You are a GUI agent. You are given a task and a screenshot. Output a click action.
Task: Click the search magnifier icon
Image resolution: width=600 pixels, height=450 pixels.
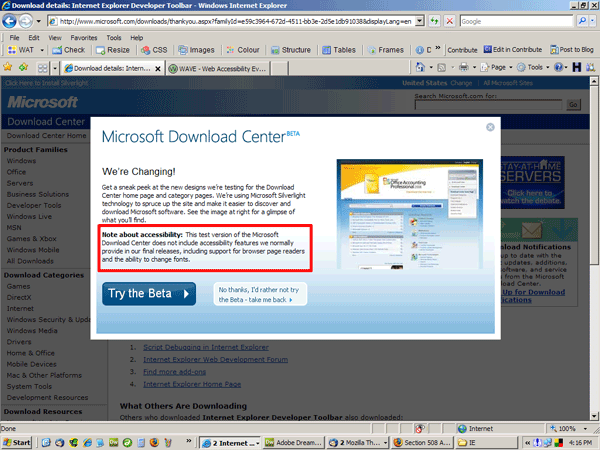[x=582, y=21]
